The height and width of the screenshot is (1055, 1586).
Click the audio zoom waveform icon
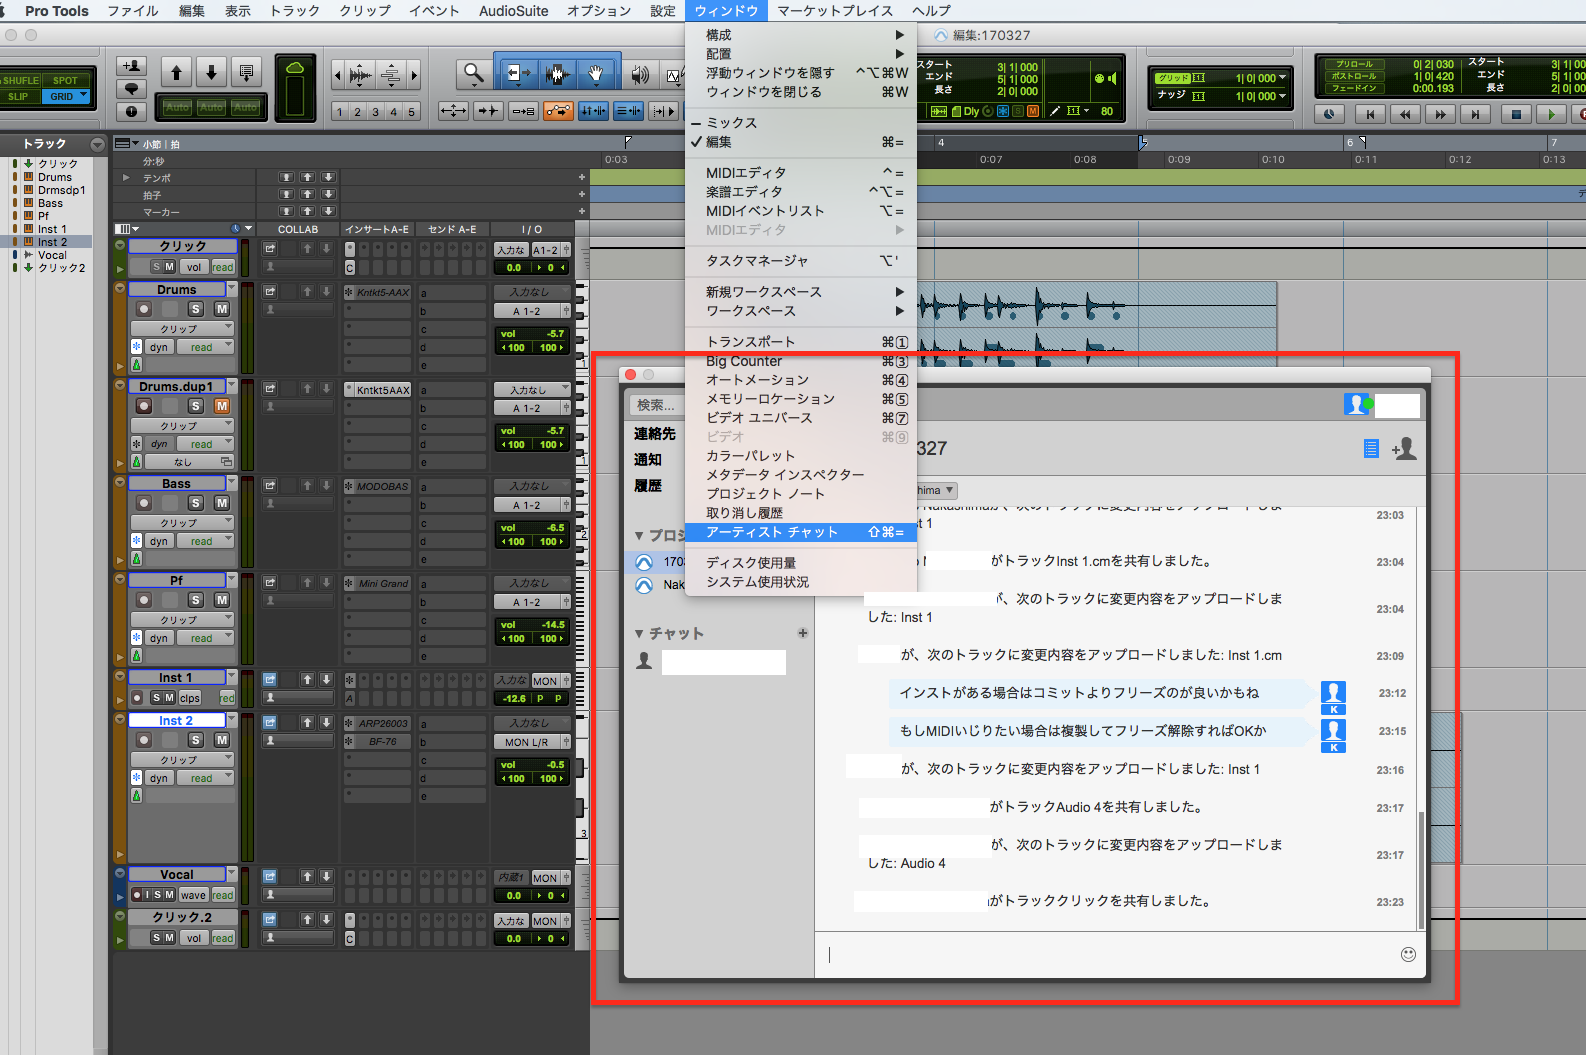click(361, 75)
